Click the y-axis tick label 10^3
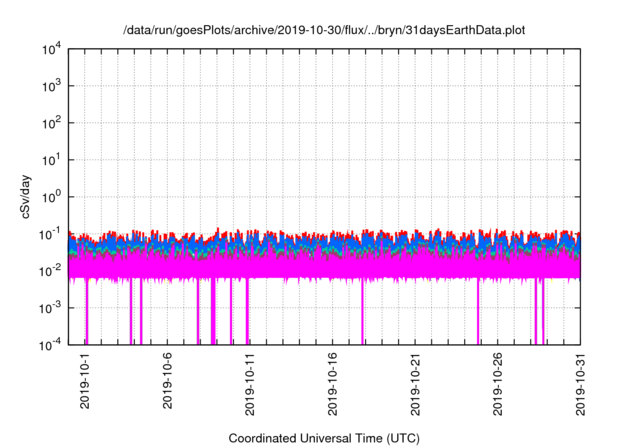Viewport: 640px width, 448px height. [x=51, y=86]
